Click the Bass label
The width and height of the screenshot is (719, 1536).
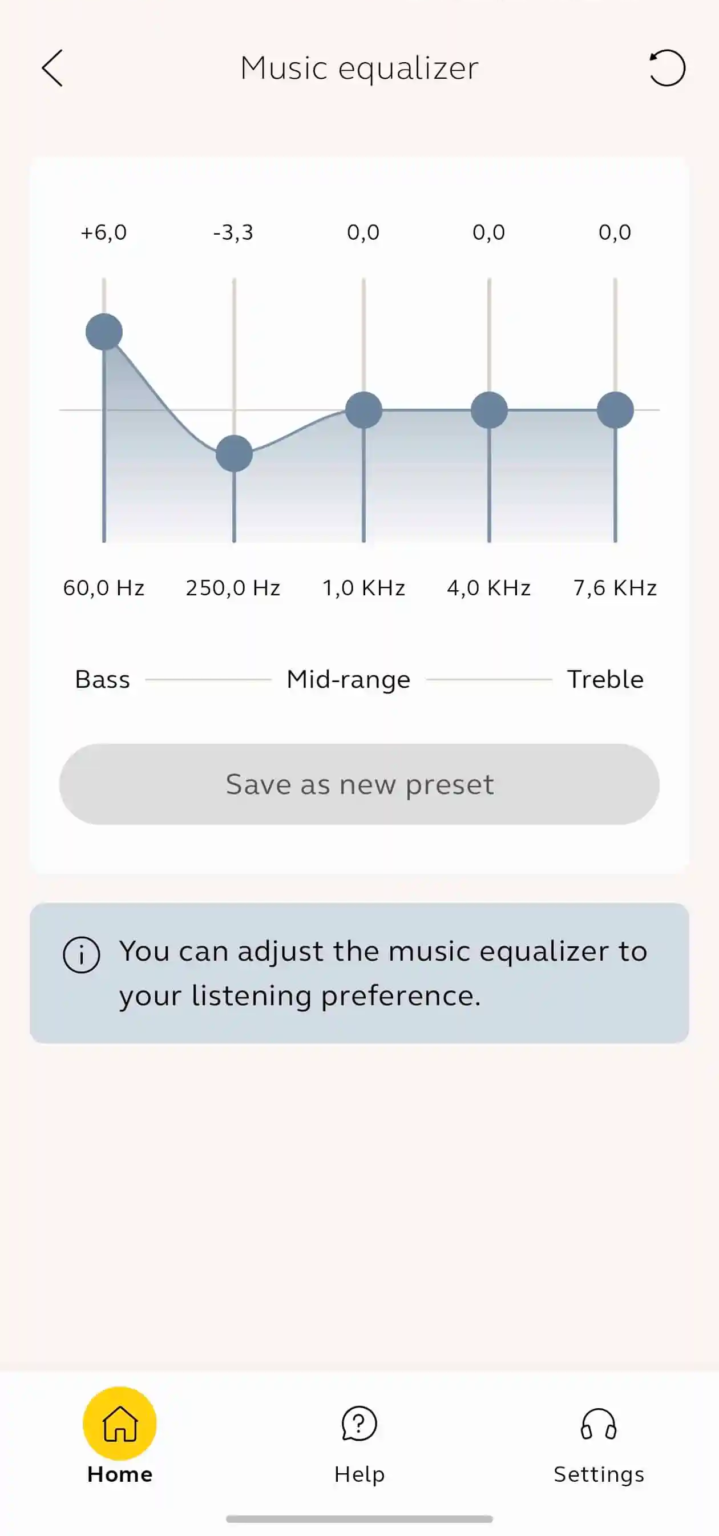click(x=103, y=680)
